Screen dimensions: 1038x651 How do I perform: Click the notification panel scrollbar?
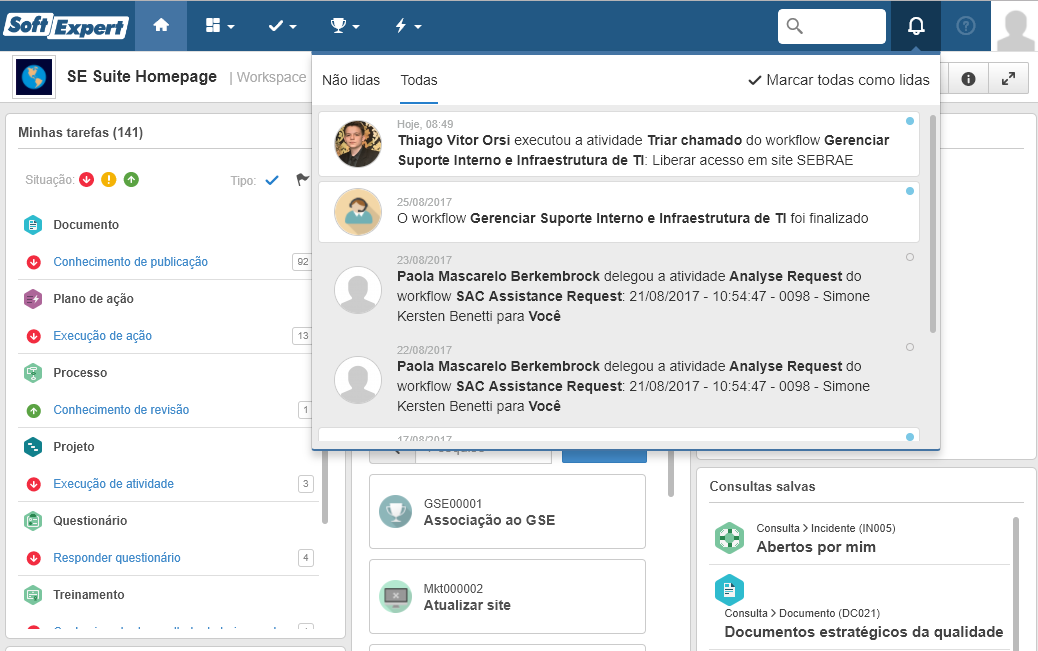click(933, 224)
